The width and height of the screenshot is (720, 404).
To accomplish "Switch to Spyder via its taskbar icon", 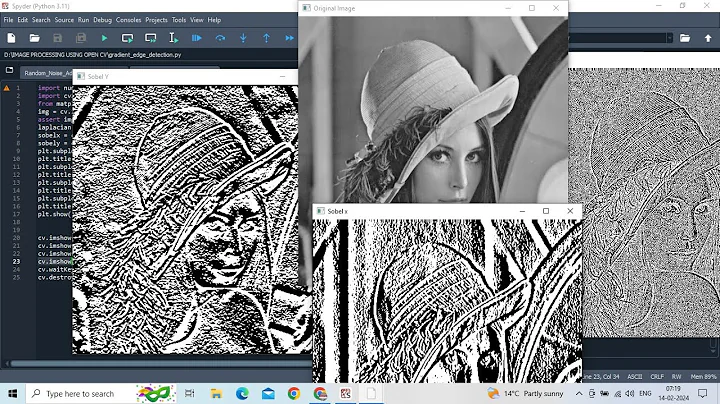I will tap(346, 393).
